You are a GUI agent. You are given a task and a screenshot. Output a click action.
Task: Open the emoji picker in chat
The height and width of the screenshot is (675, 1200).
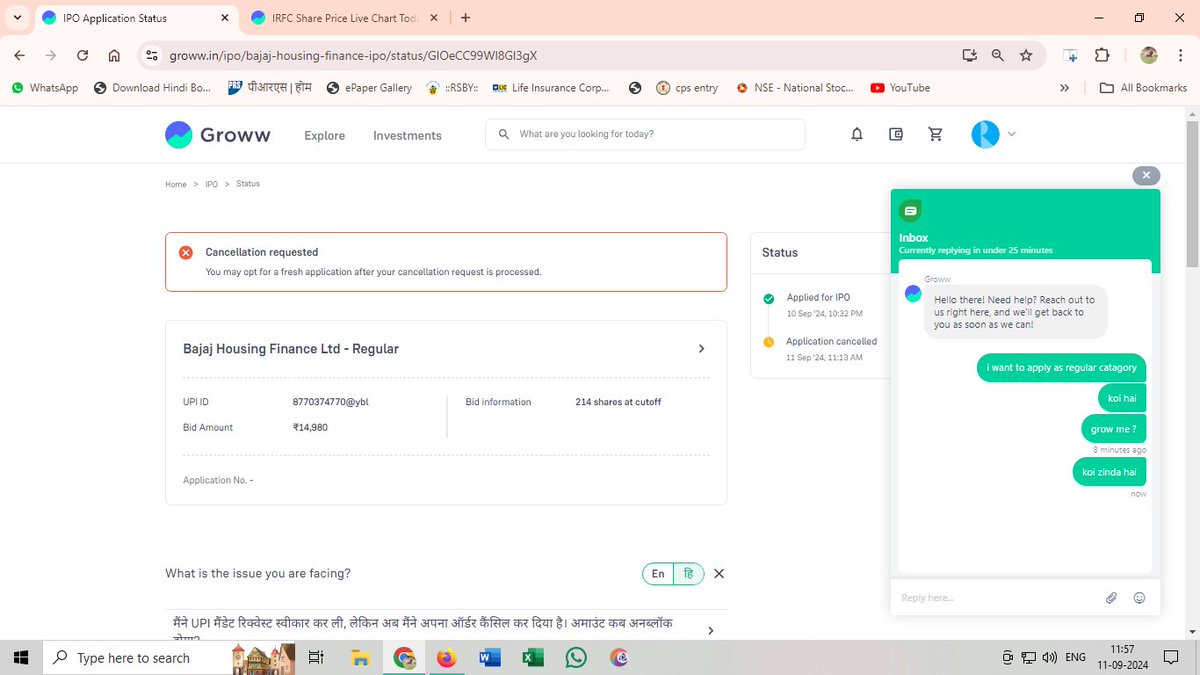point(1139,598)
